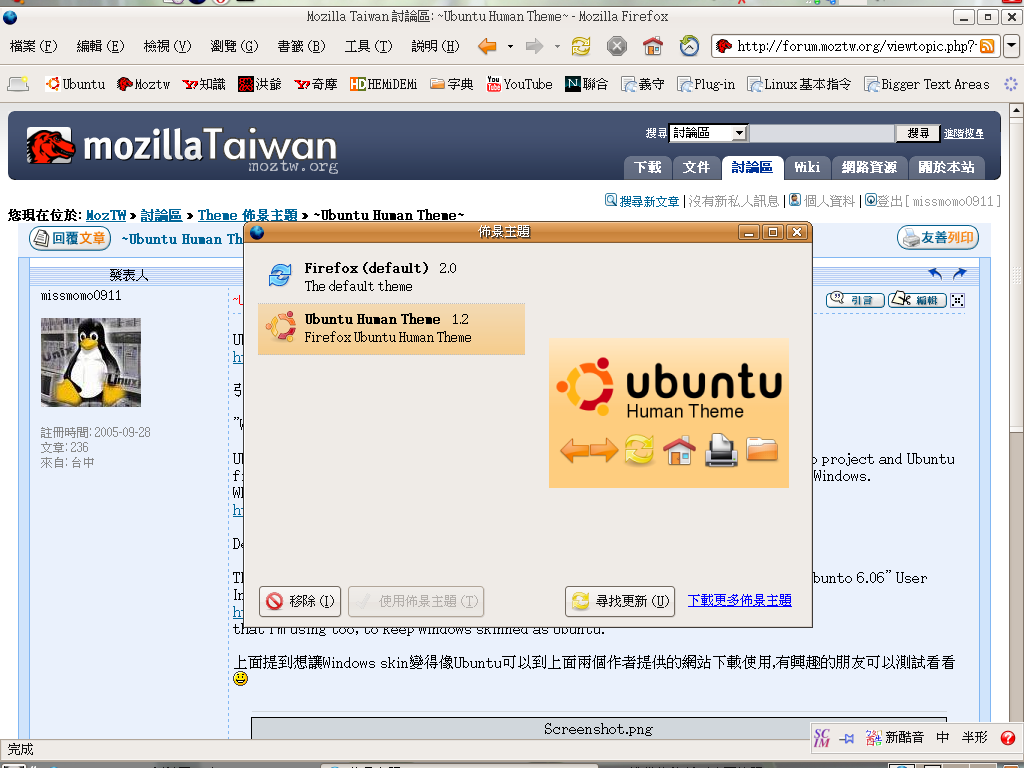The image size is (1024, 768).
Task: Open the address bar dropdown arrow
Action: (x=1011, y=46)
